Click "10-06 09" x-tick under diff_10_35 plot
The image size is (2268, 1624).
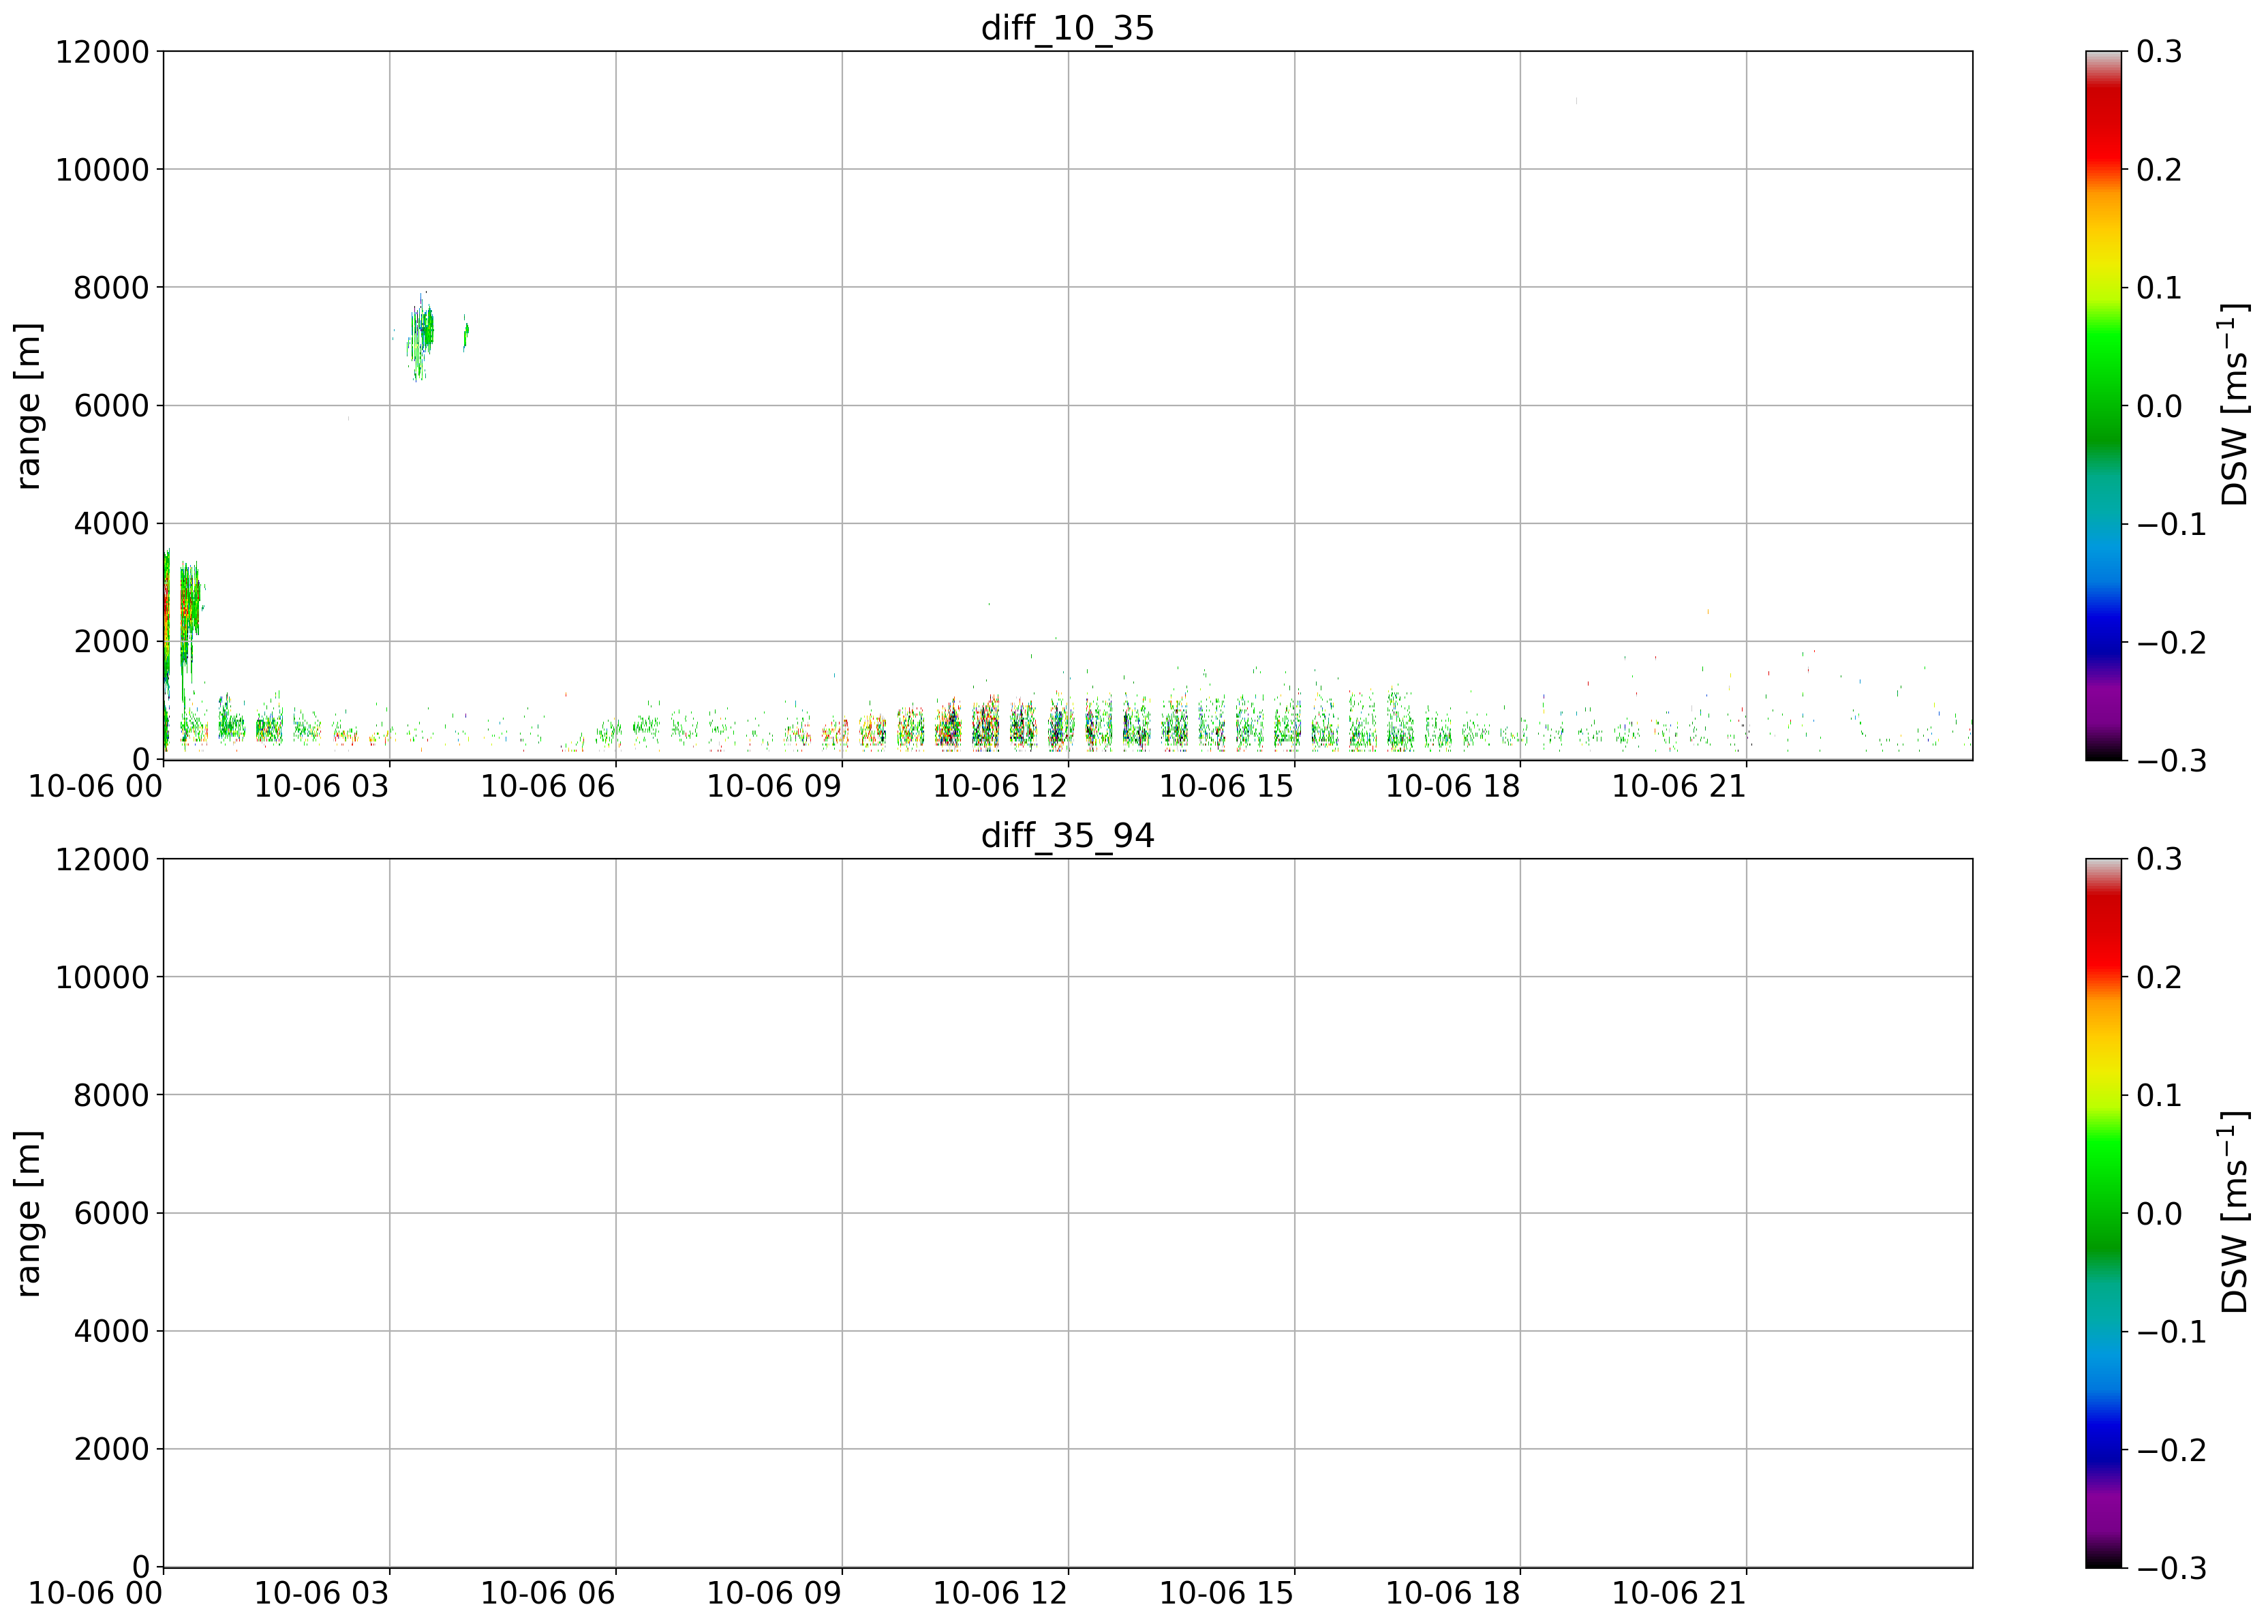click(774, 786)
